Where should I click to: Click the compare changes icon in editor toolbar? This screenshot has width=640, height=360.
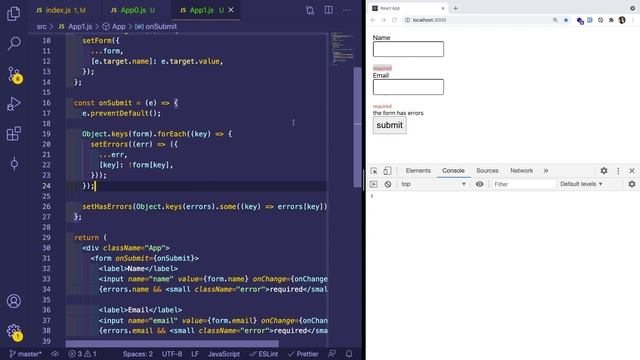tap(310, 10)
